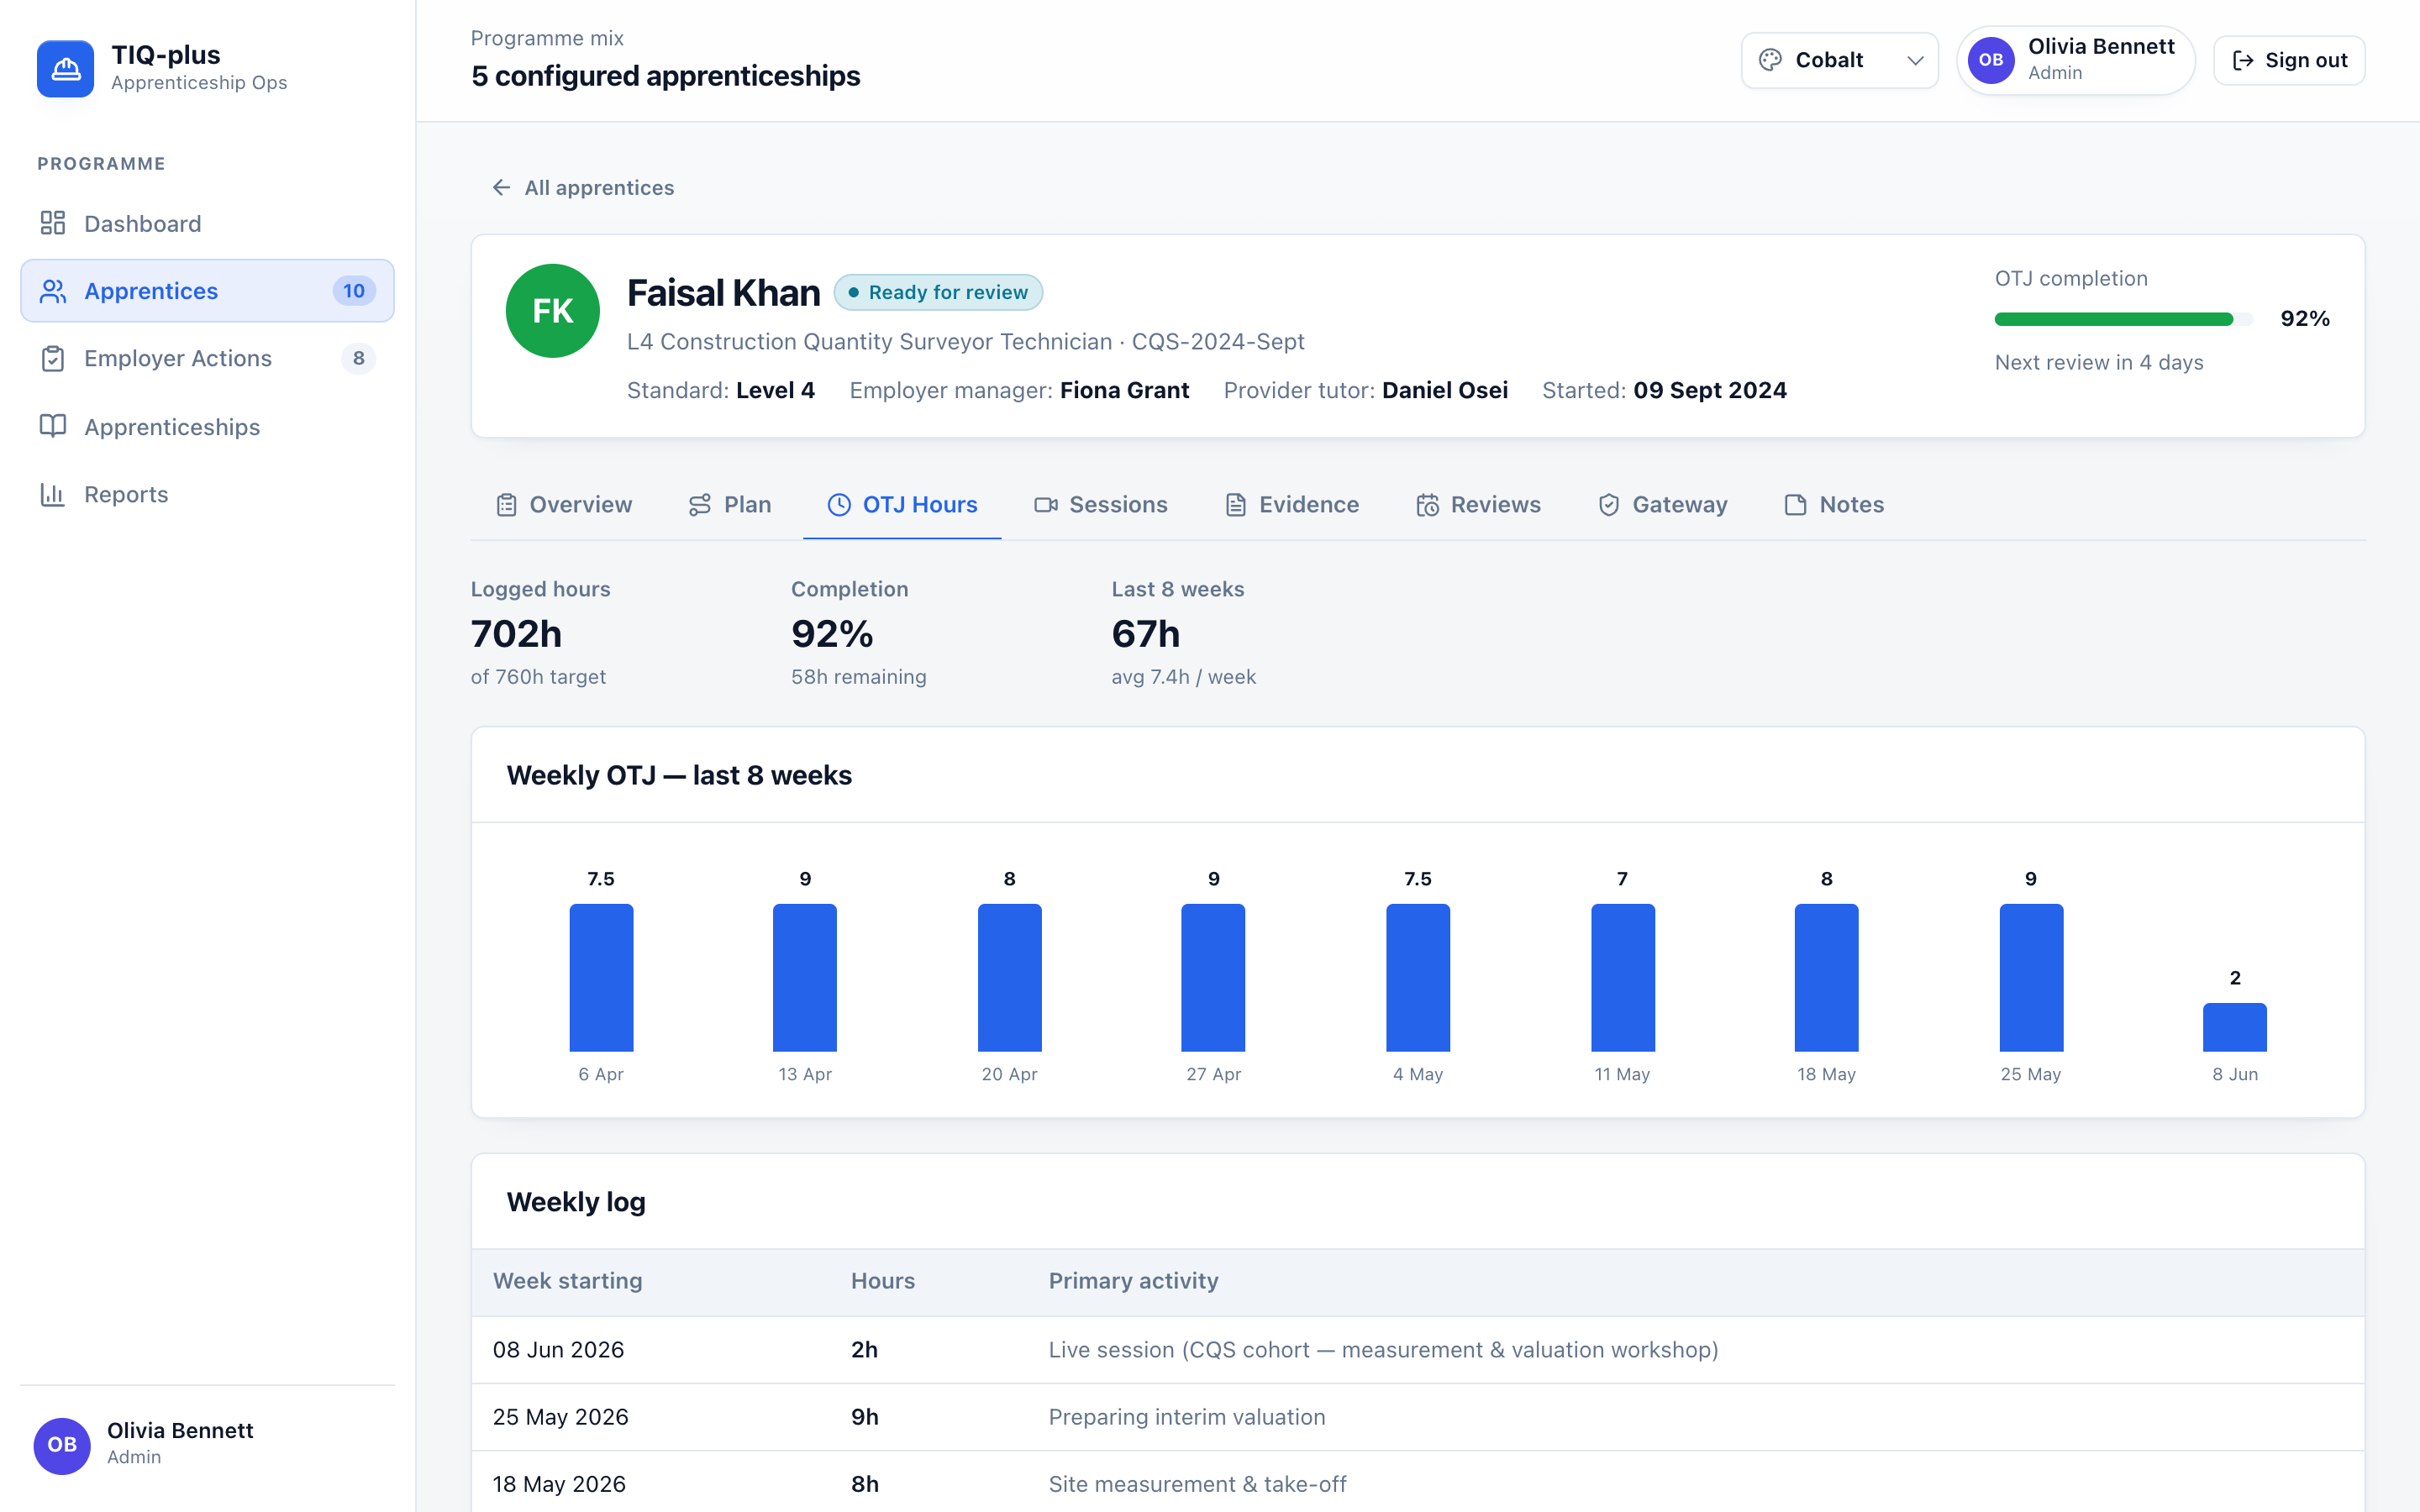The width and height of the screenshot is (2420, 1512).
Task: Click the 8 Jun bar in weekly chart
Action: pos(2235,1027)
